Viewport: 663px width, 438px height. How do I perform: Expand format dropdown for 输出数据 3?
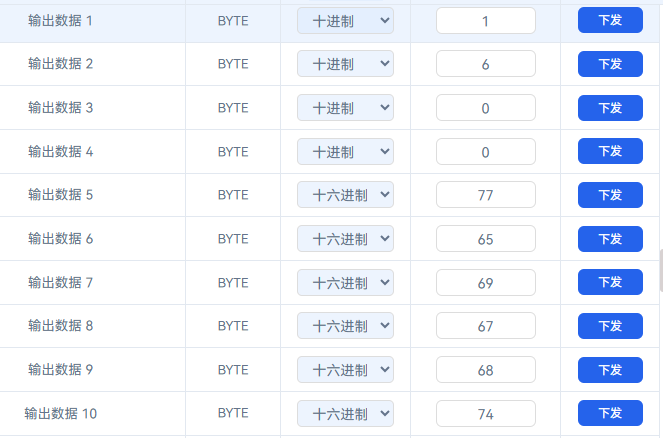[345, 108]
